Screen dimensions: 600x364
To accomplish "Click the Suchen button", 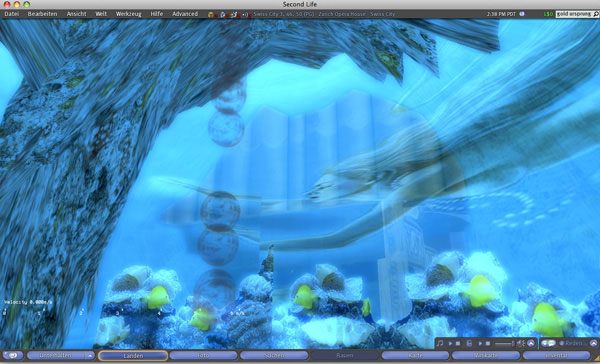I will pos(274,356).
